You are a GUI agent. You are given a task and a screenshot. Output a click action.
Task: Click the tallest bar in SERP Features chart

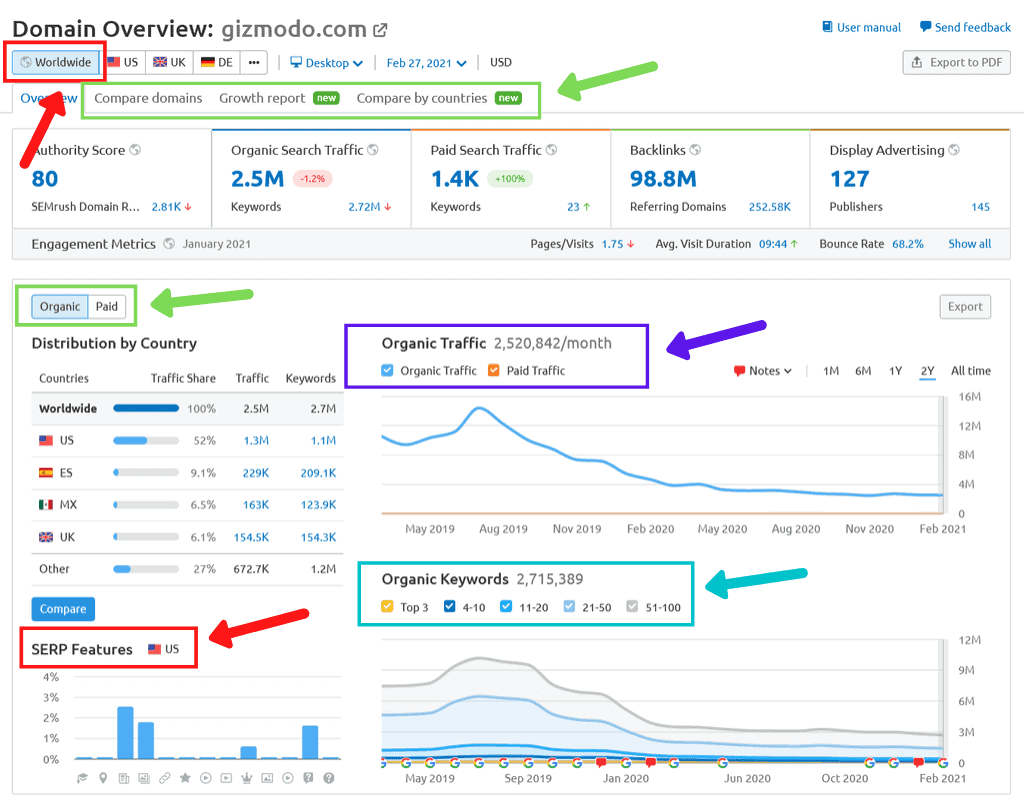(125, 733)
